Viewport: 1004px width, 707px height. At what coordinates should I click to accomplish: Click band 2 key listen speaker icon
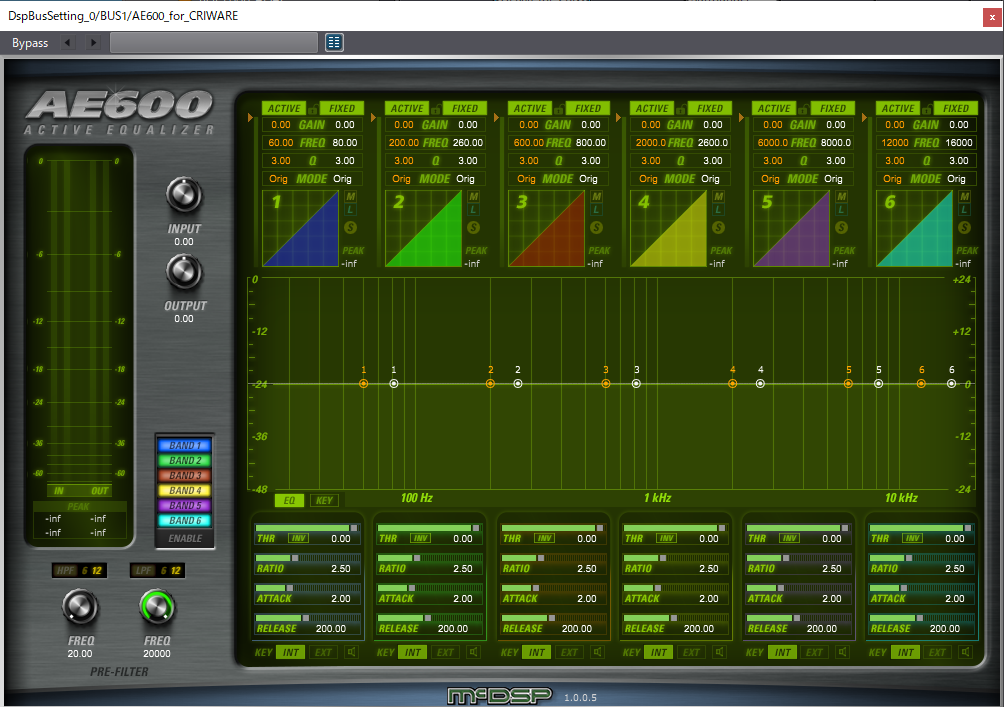473,652
